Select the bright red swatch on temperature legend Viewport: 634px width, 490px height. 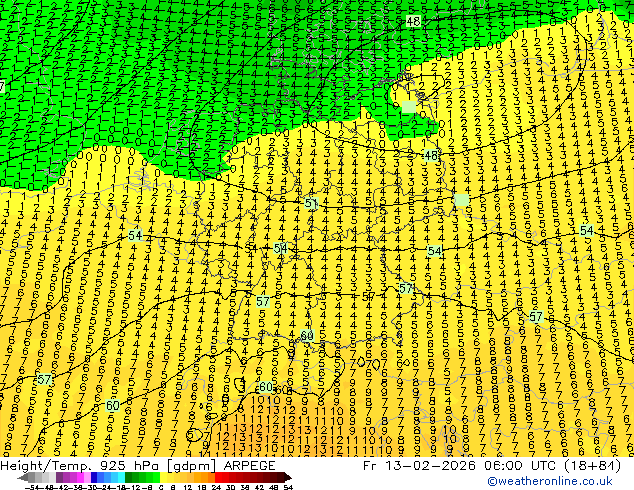tap(218, 477)
